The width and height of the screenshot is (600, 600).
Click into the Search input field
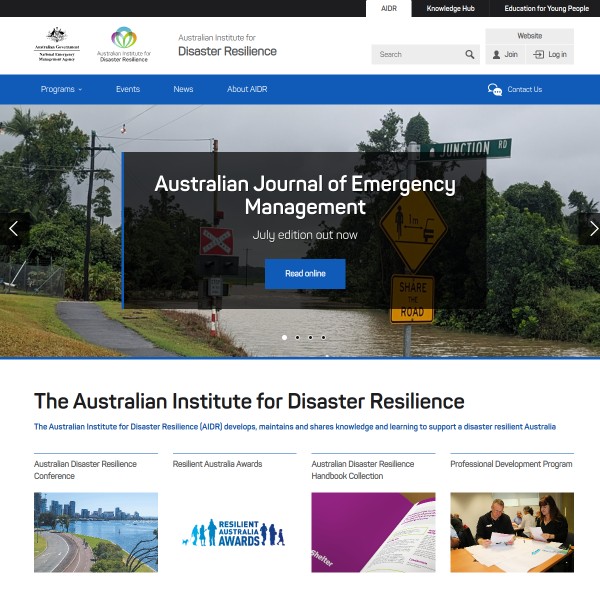(417, 55)
